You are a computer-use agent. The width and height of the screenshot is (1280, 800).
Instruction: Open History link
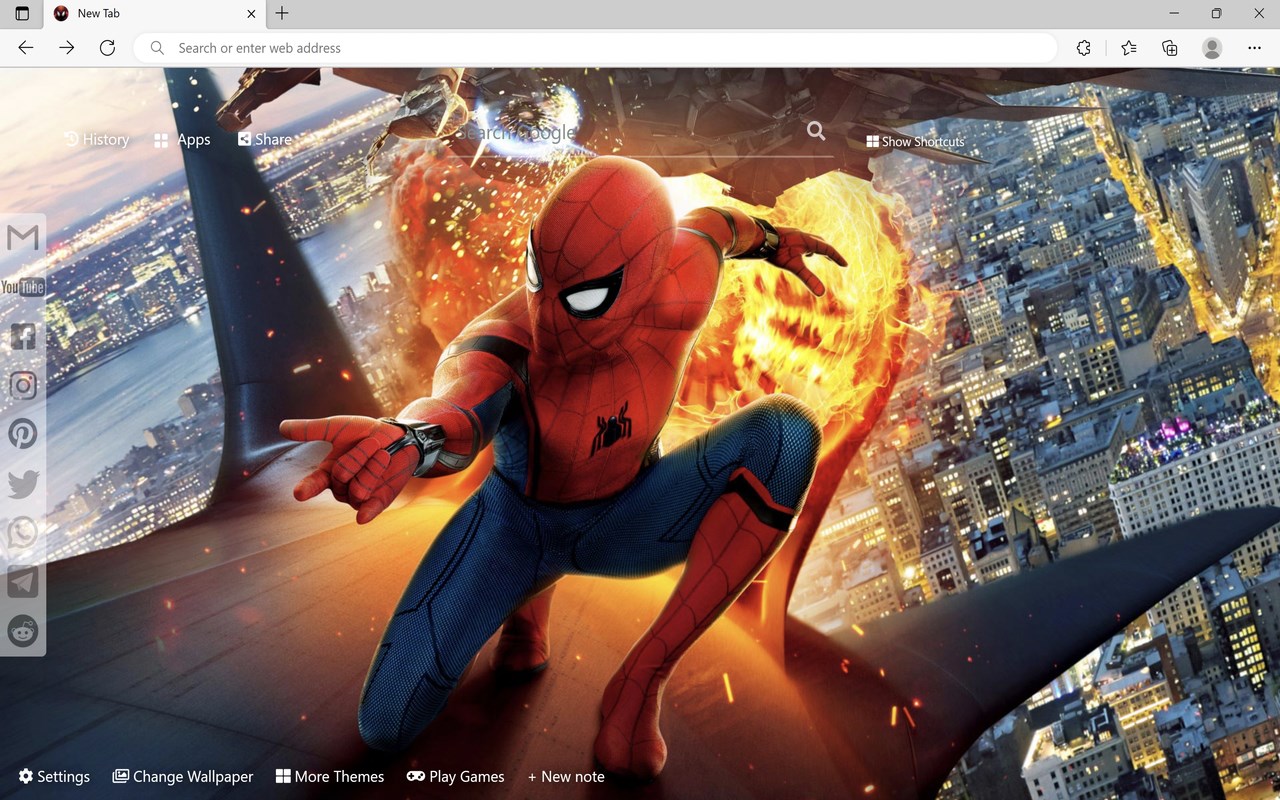(x=97, y=139)
